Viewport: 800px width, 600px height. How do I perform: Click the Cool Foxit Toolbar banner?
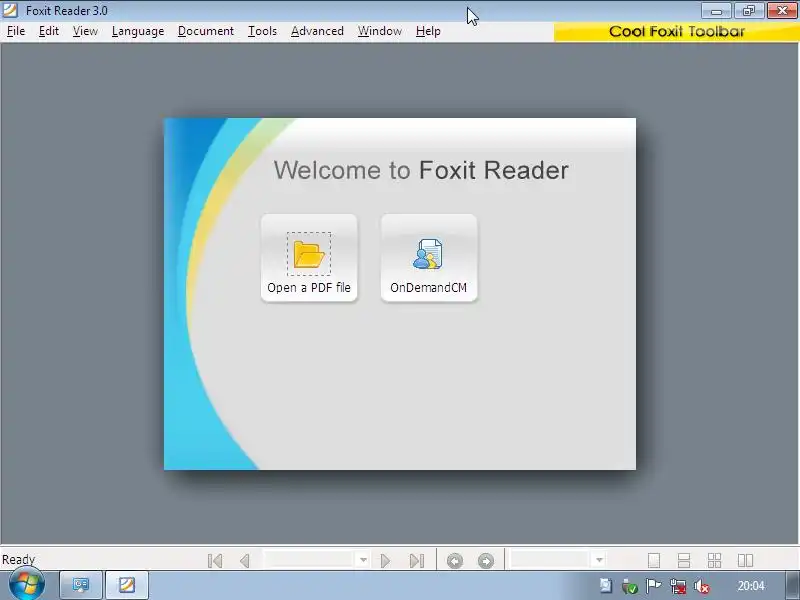[x=677, y=32]
